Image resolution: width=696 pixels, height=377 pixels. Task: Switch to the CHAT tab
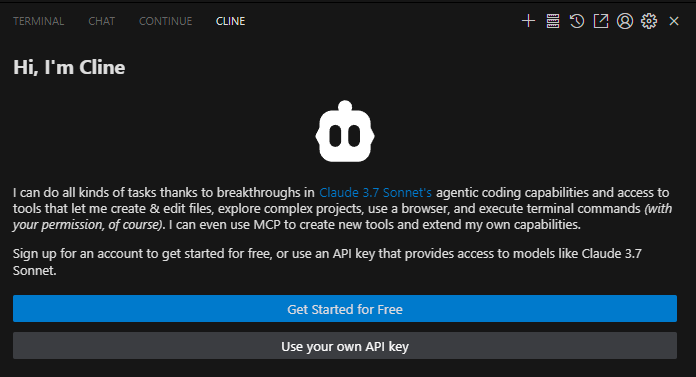[x=102, y=21]
